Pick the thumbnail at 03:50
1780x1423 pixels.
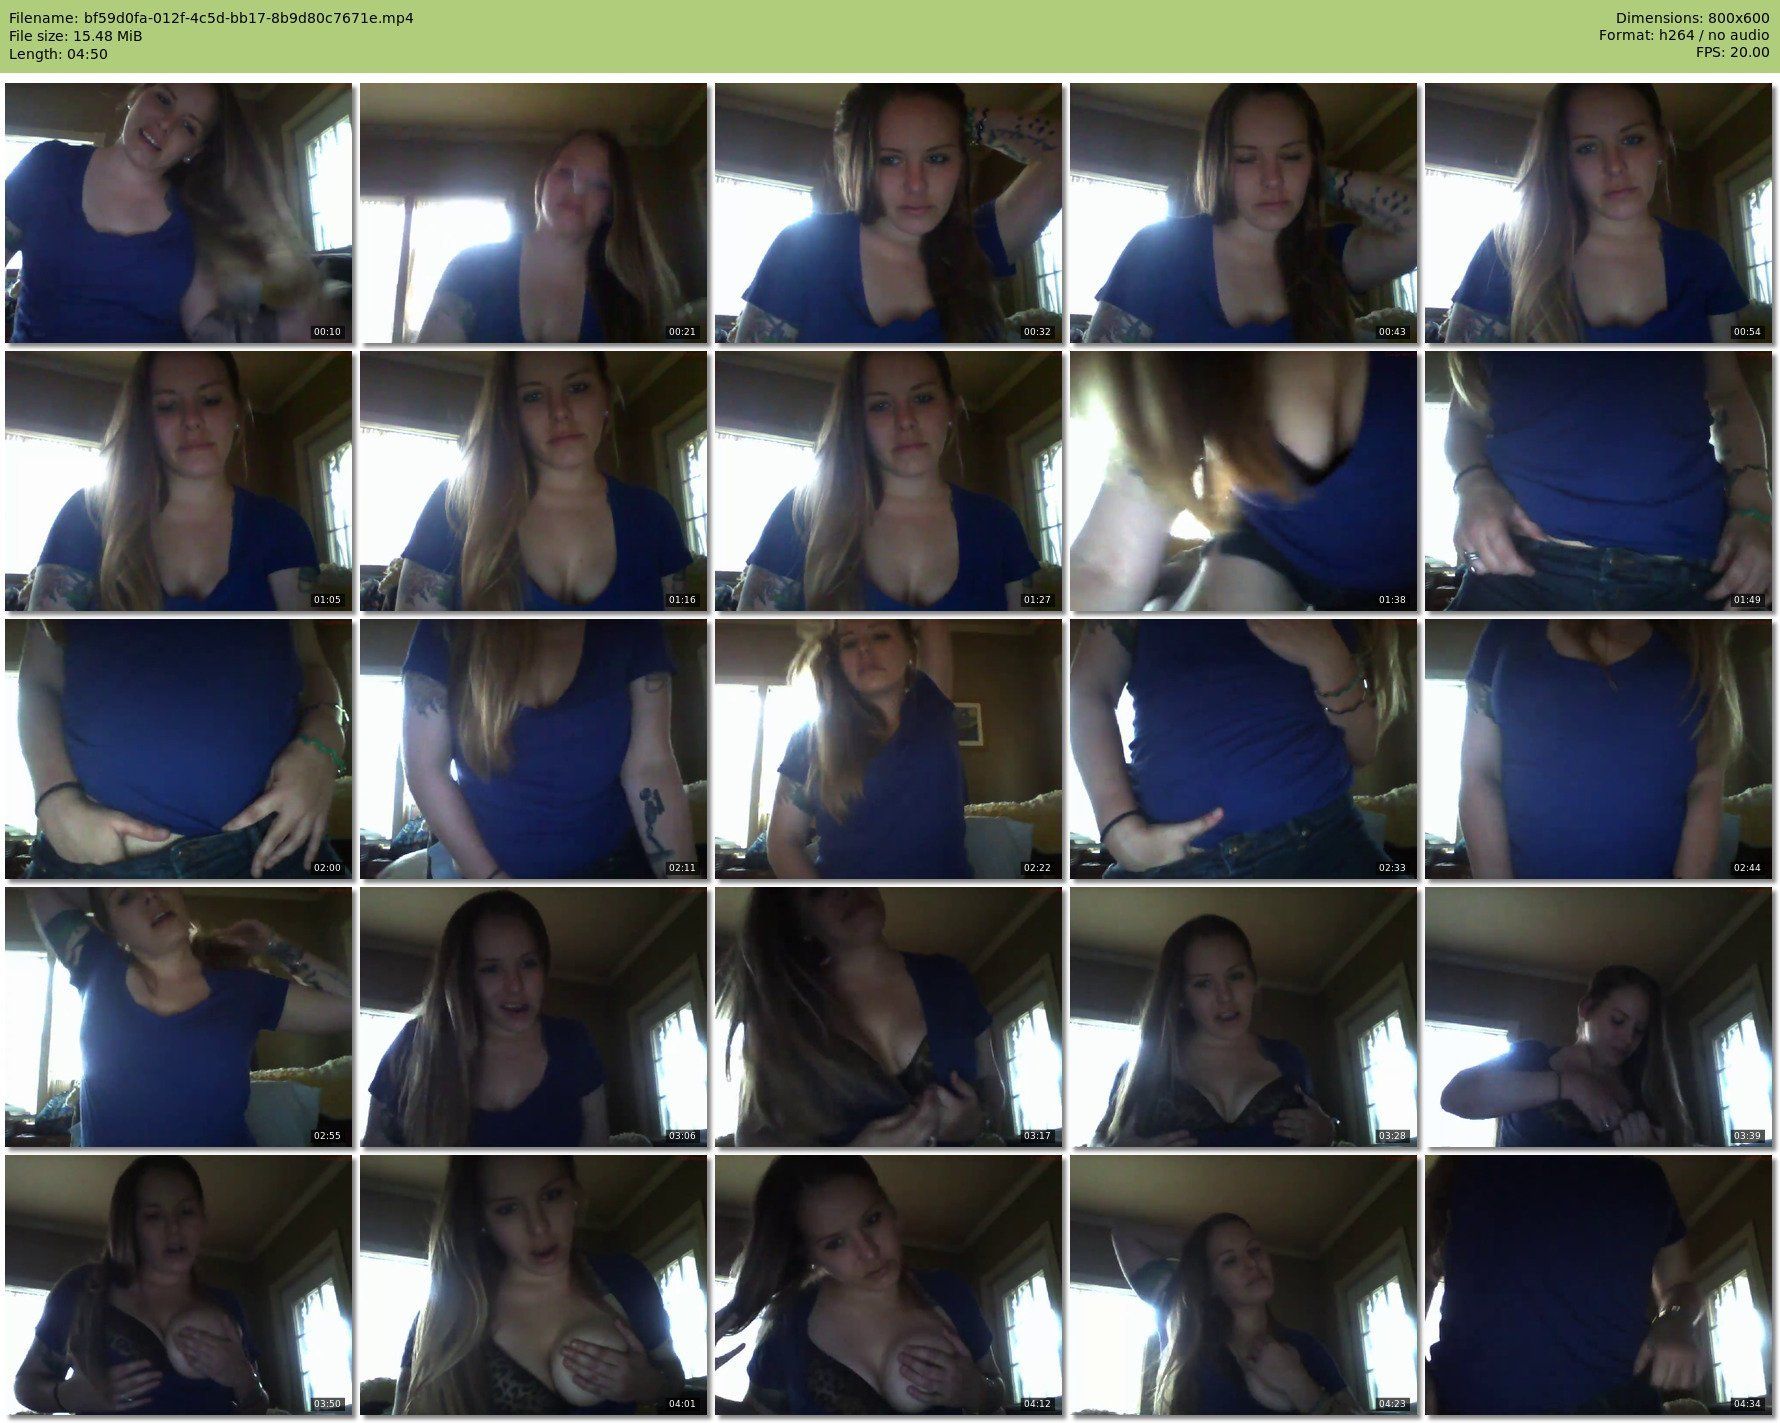tap(178, 1285)
